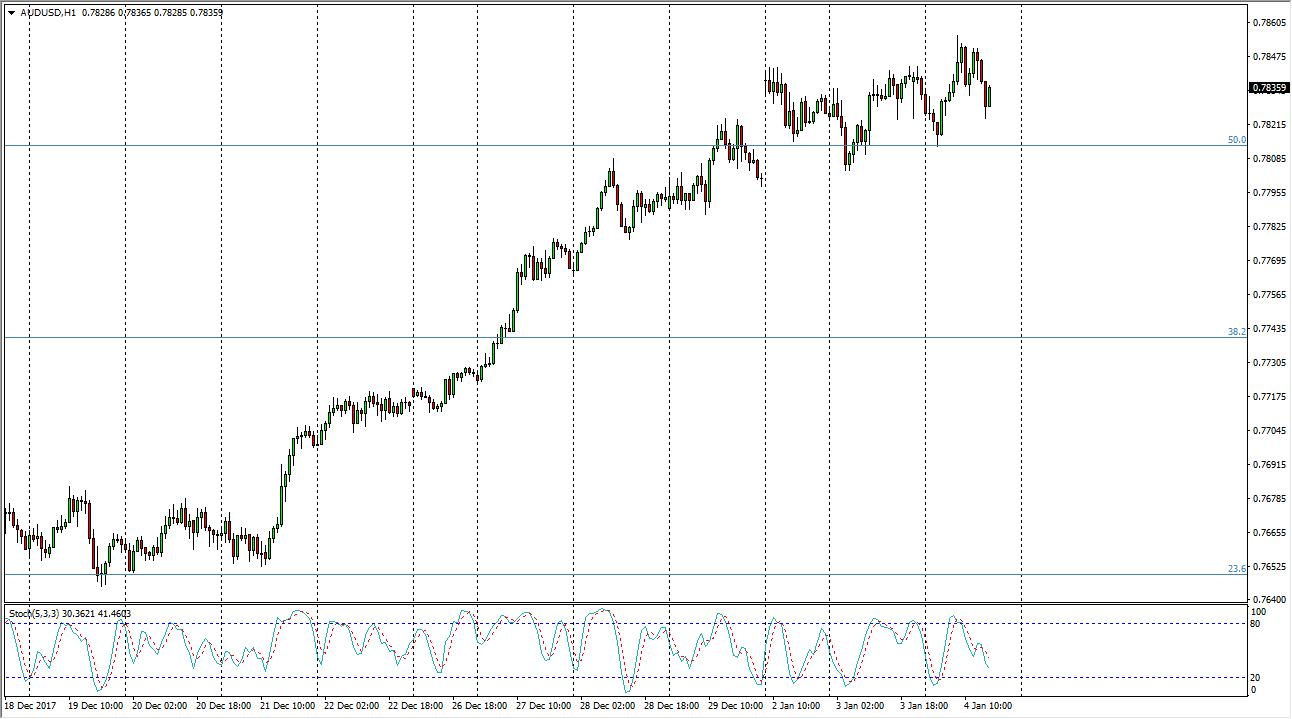Image resolution: width=1292 pixels, height=719 pixels.
Task: Click the 4 Jan 10:00 time label
Action: coord(988,706)
